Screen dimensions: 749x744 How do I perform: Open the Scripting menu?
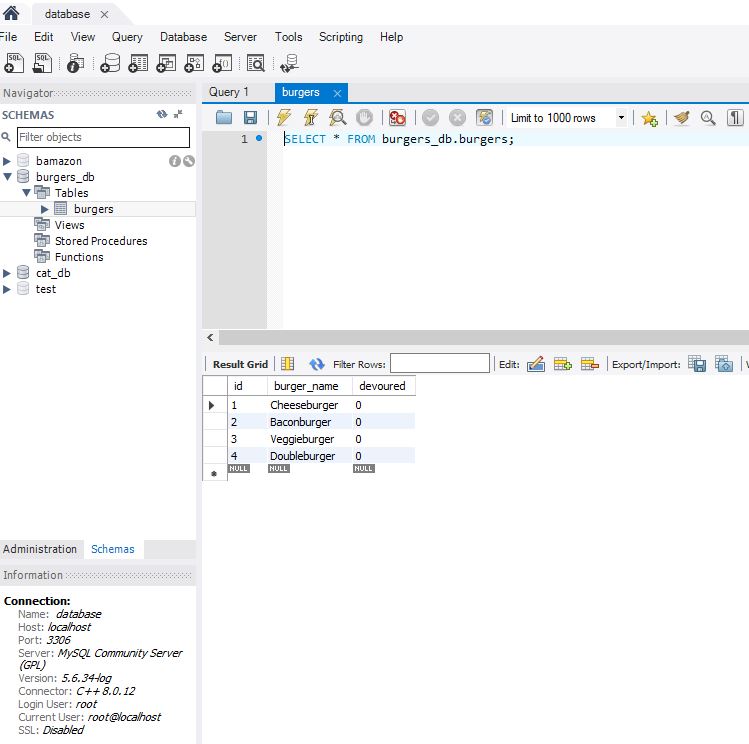click(x=341, y=37)
